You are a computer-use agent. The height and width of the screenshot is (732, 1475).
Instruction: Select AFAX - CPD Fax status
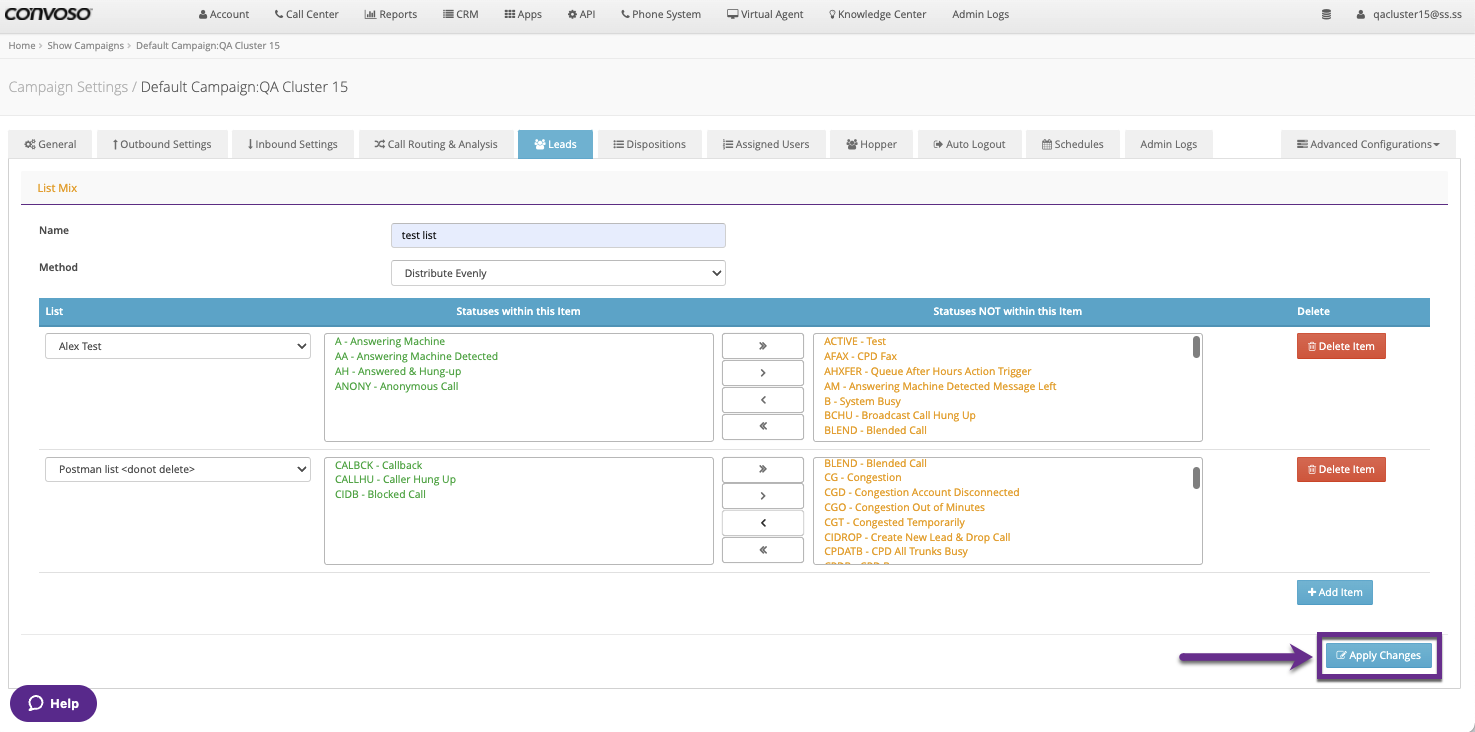[860, 356]
